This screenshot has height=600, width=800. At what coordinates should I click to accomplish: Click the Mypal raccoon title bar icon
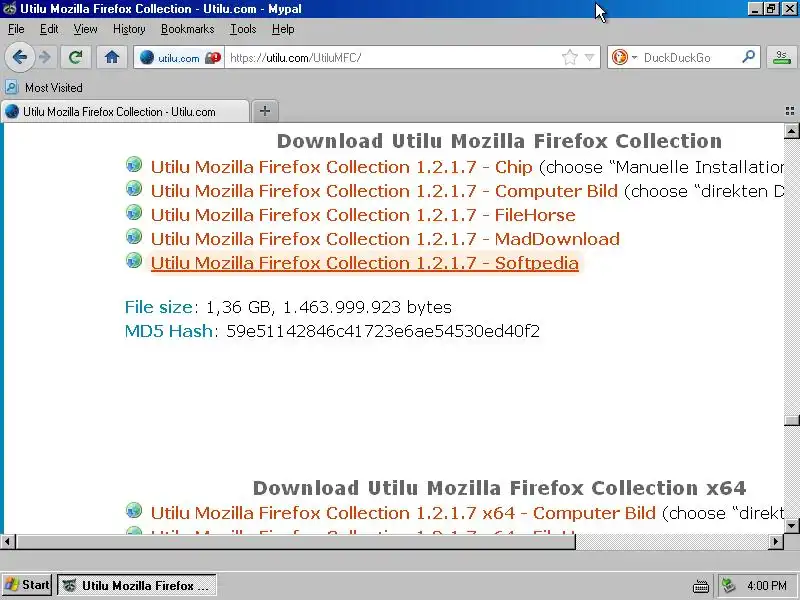coord(9,9)
